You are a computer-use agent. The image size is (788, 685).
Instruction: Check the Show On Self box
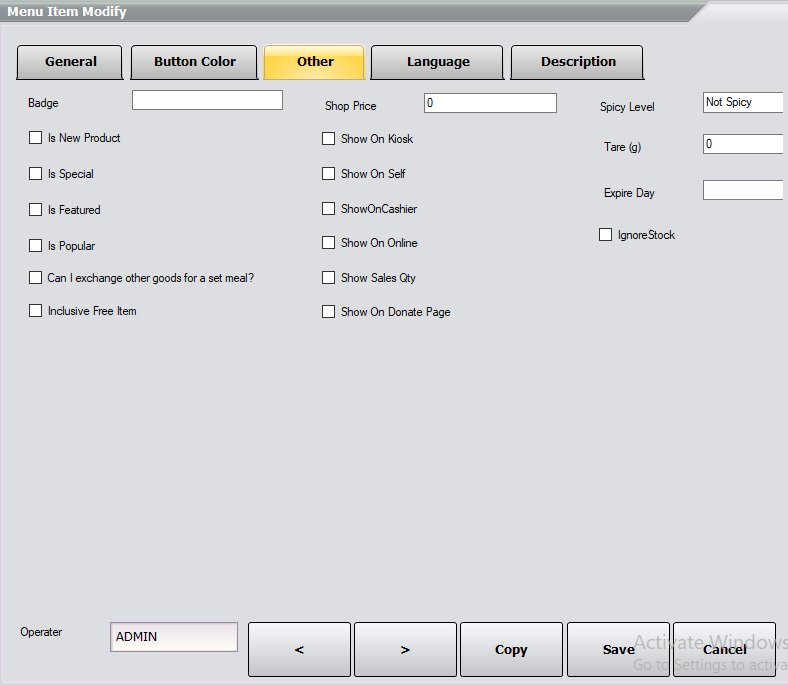coord(329,174)
